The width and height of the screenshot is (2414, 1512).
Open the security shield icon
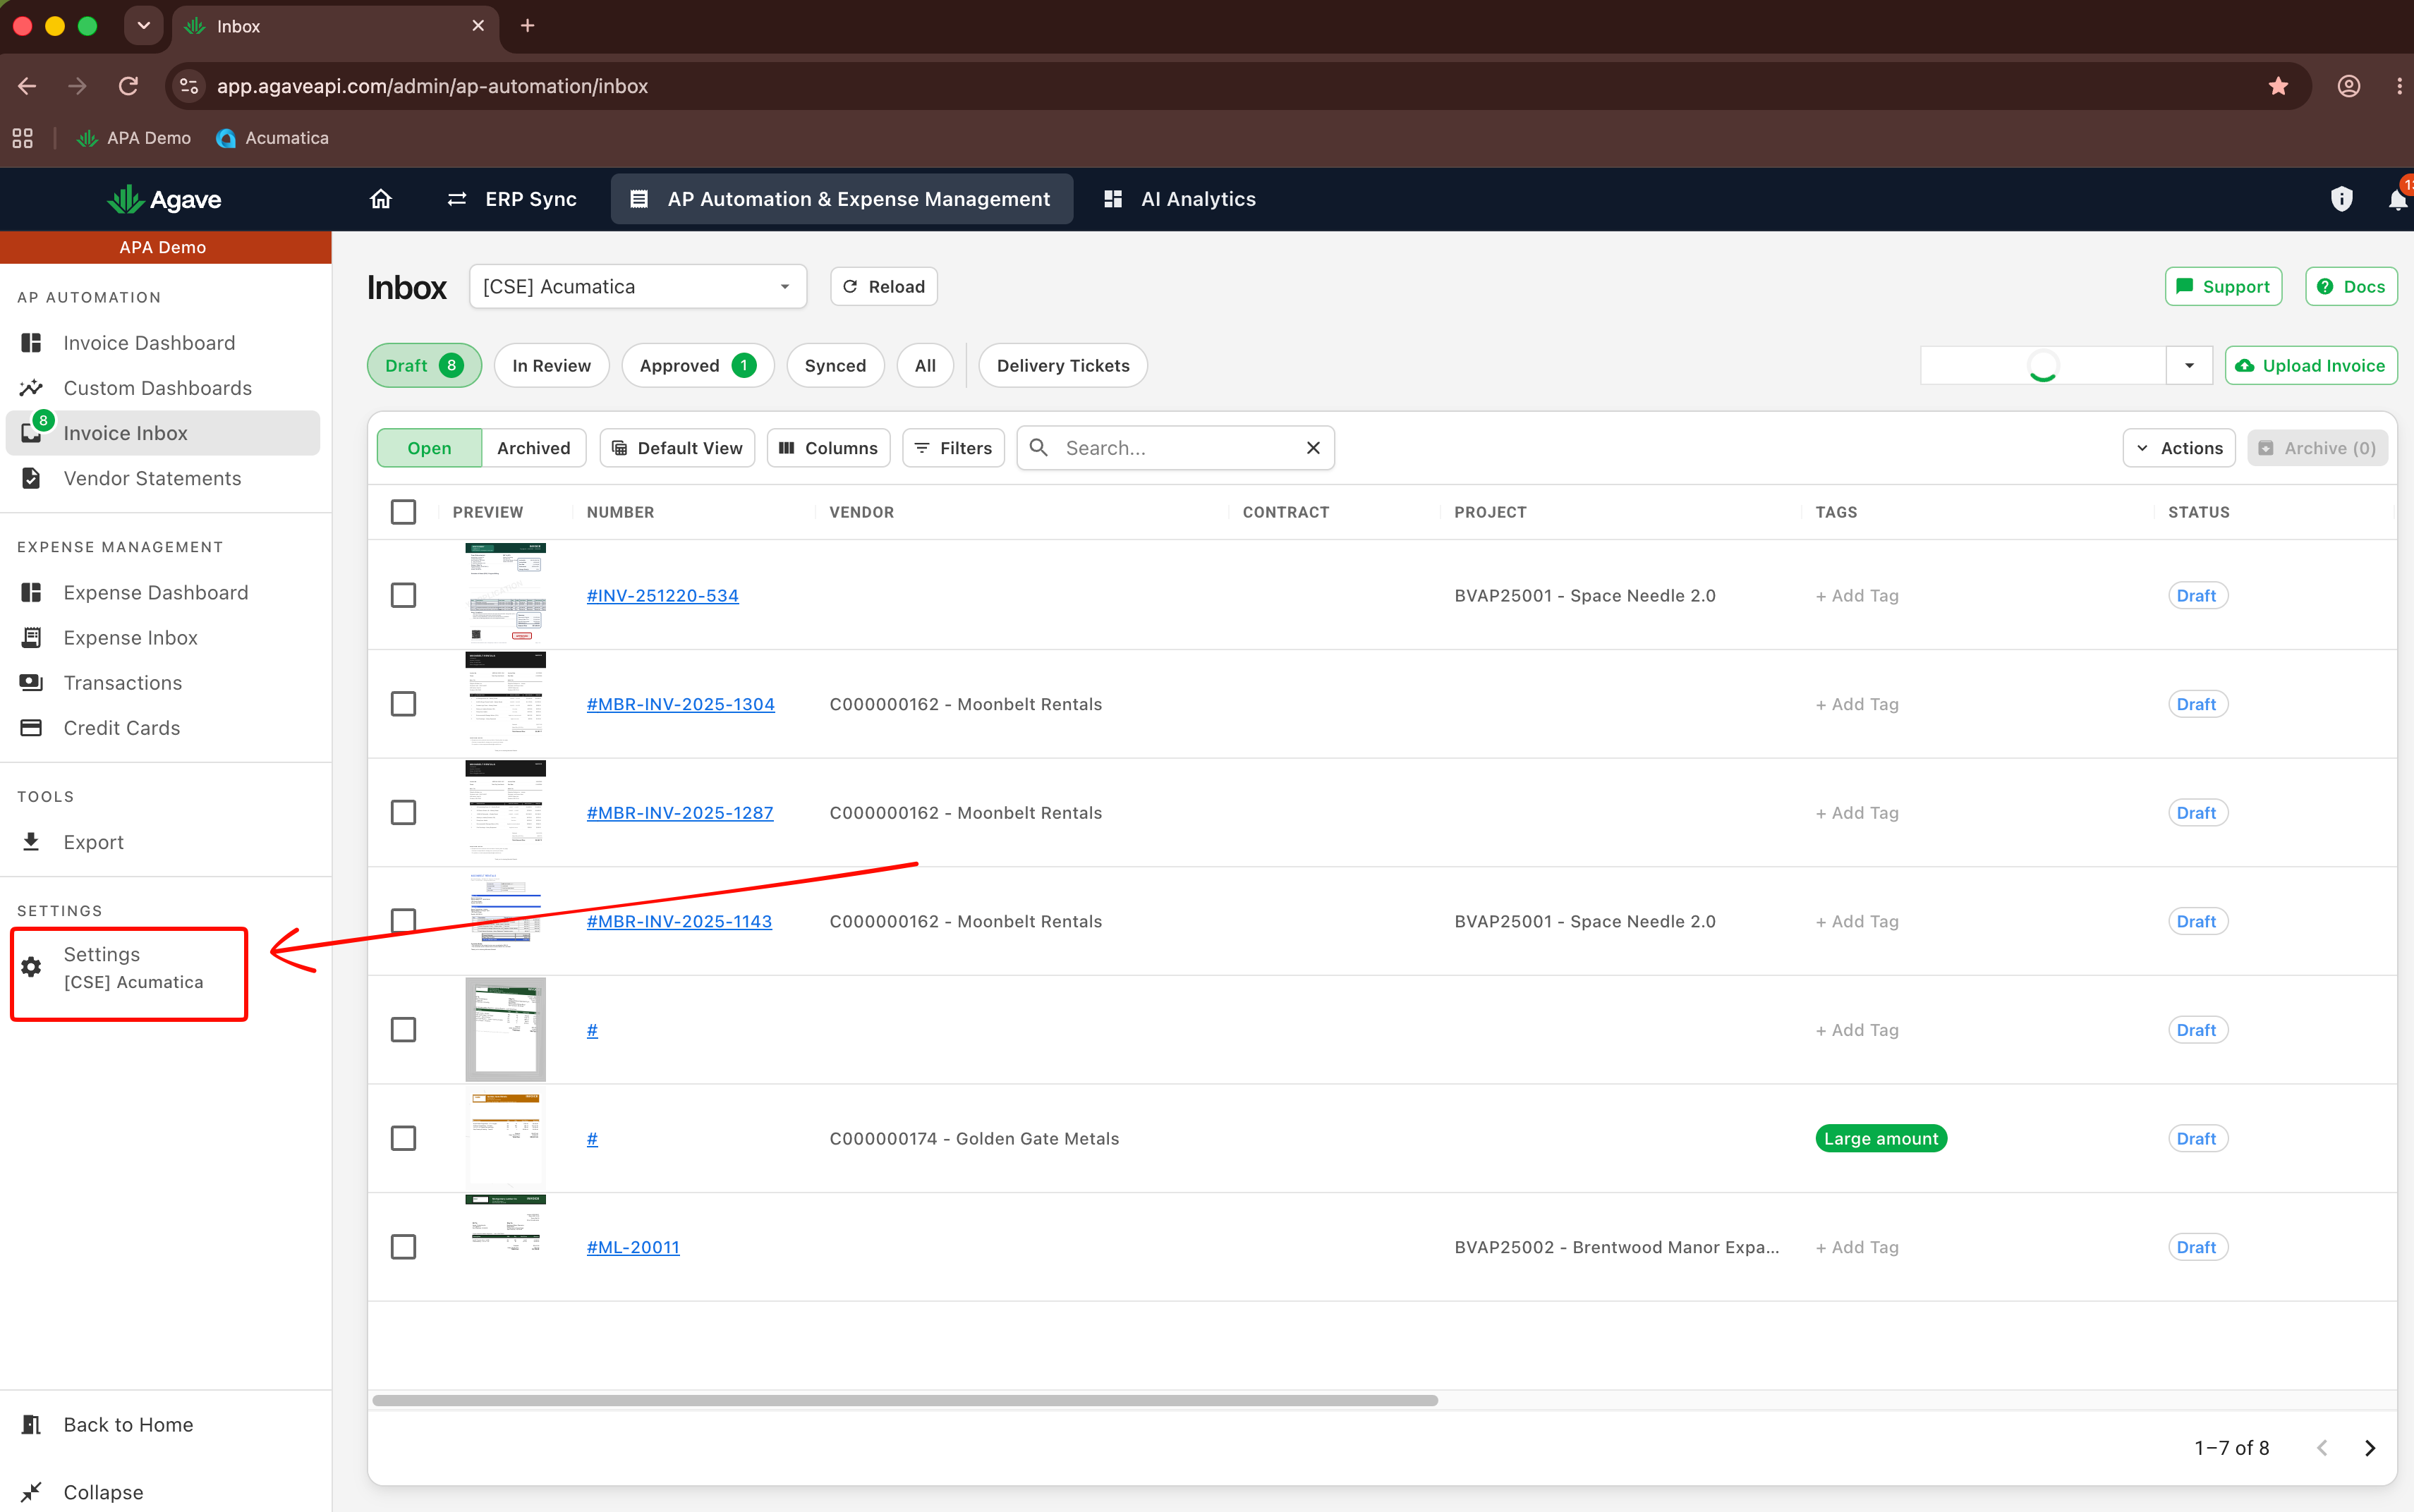point(2341,199)
